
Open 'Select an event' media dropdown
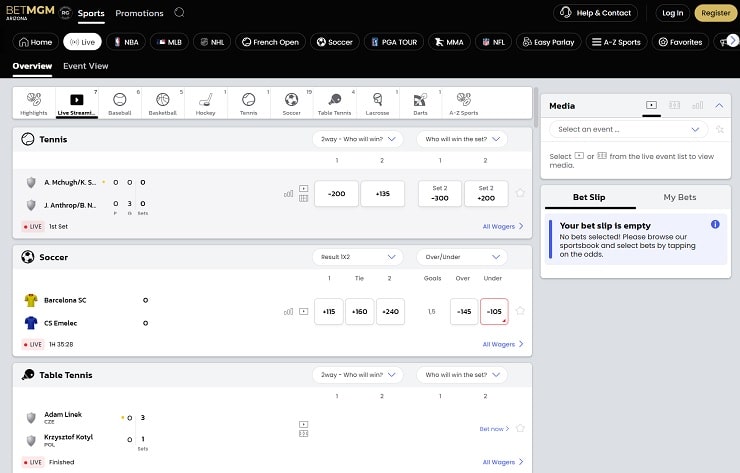629,129
